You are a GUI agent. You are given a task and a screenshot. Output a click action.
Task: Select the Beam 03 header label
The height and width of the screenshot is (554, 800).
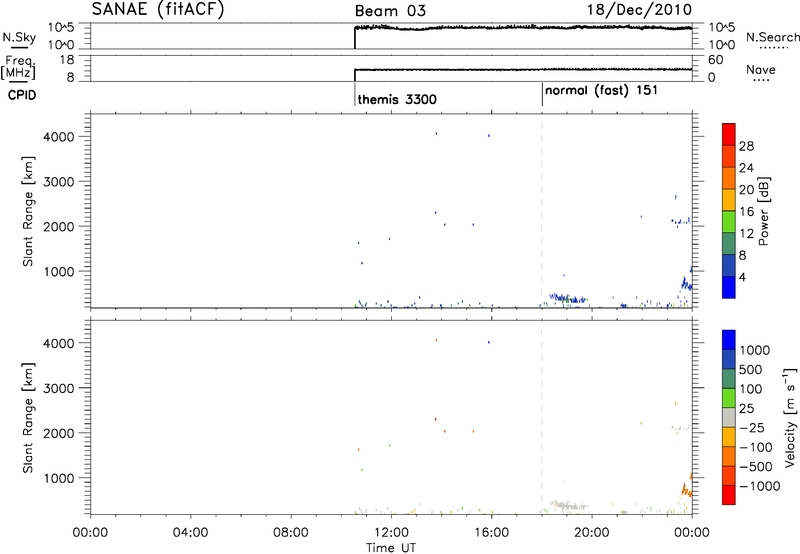click(390, 11)
